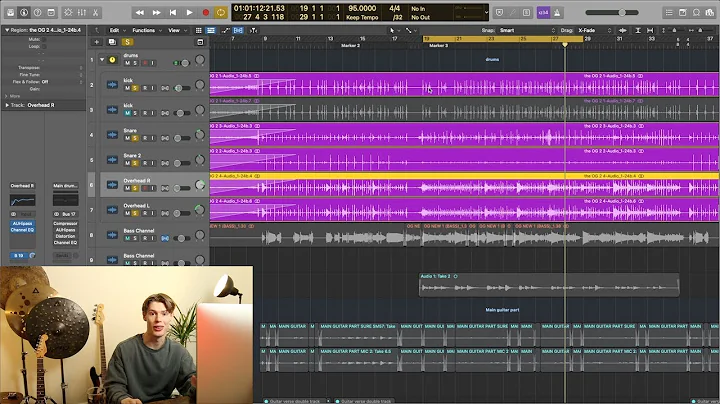Show grid view icon
Viewport: 720px width, 404px height.
198,30
